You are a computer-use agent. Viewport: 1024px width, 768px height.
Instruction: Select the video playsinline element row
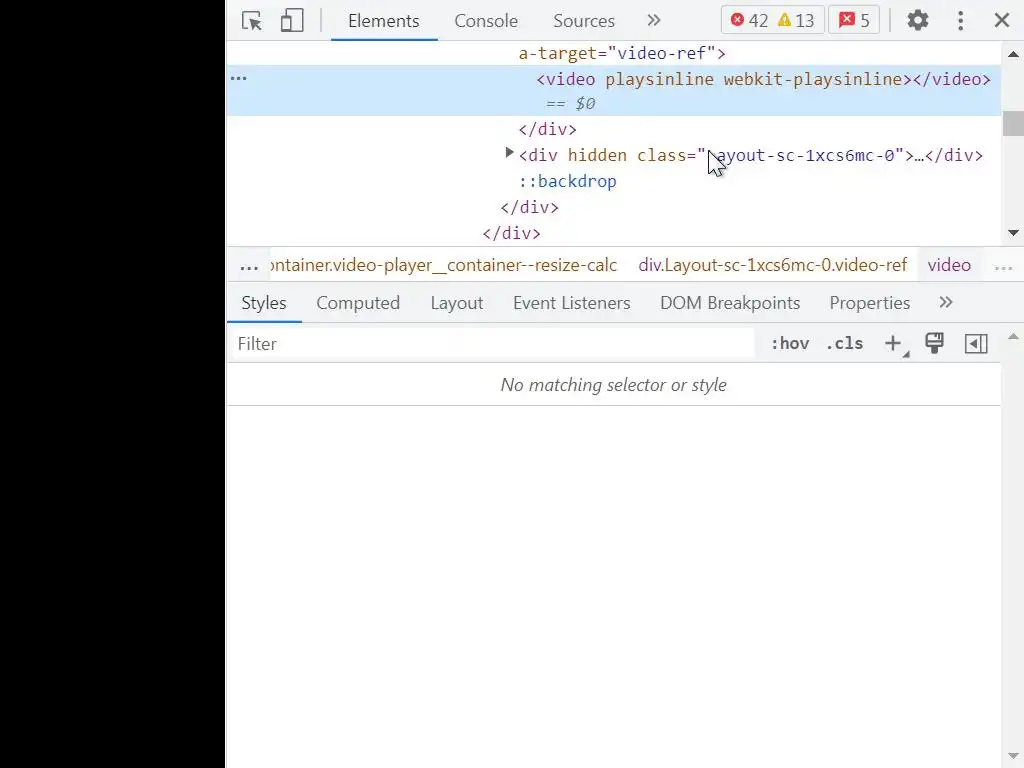click(x=614, y=91)
